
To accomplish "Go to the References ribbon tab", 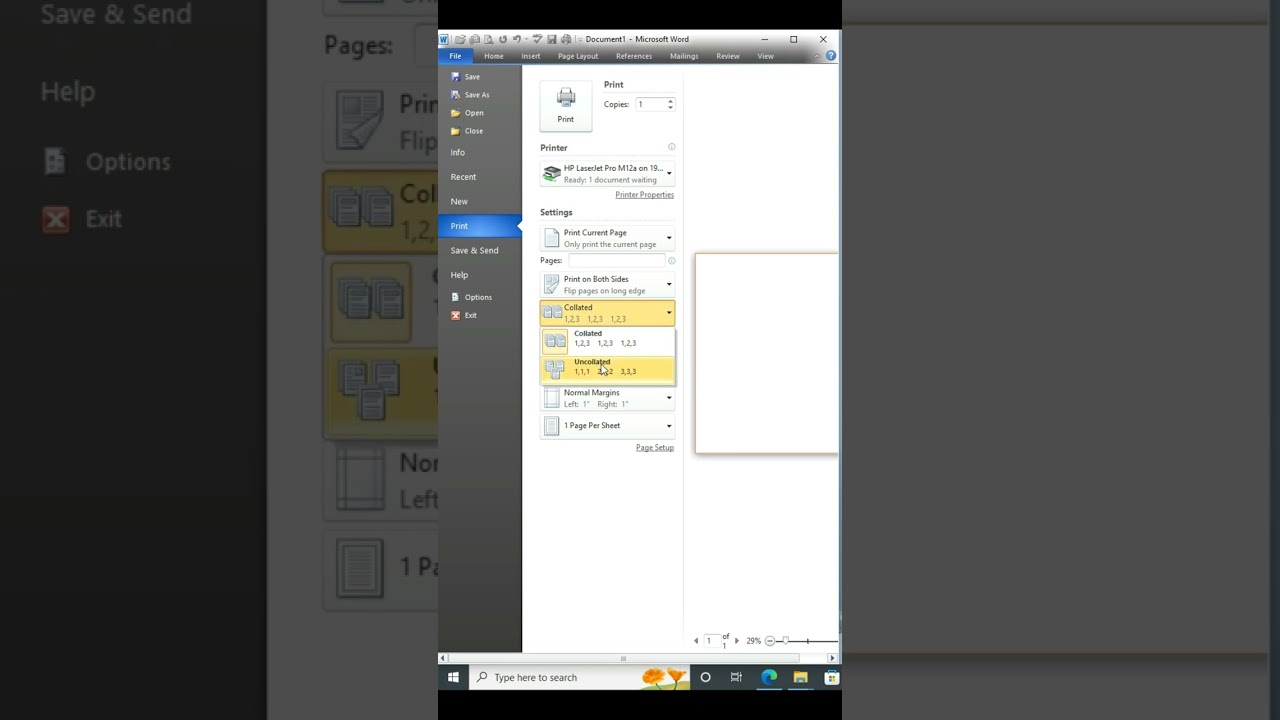I will [634, 56].
